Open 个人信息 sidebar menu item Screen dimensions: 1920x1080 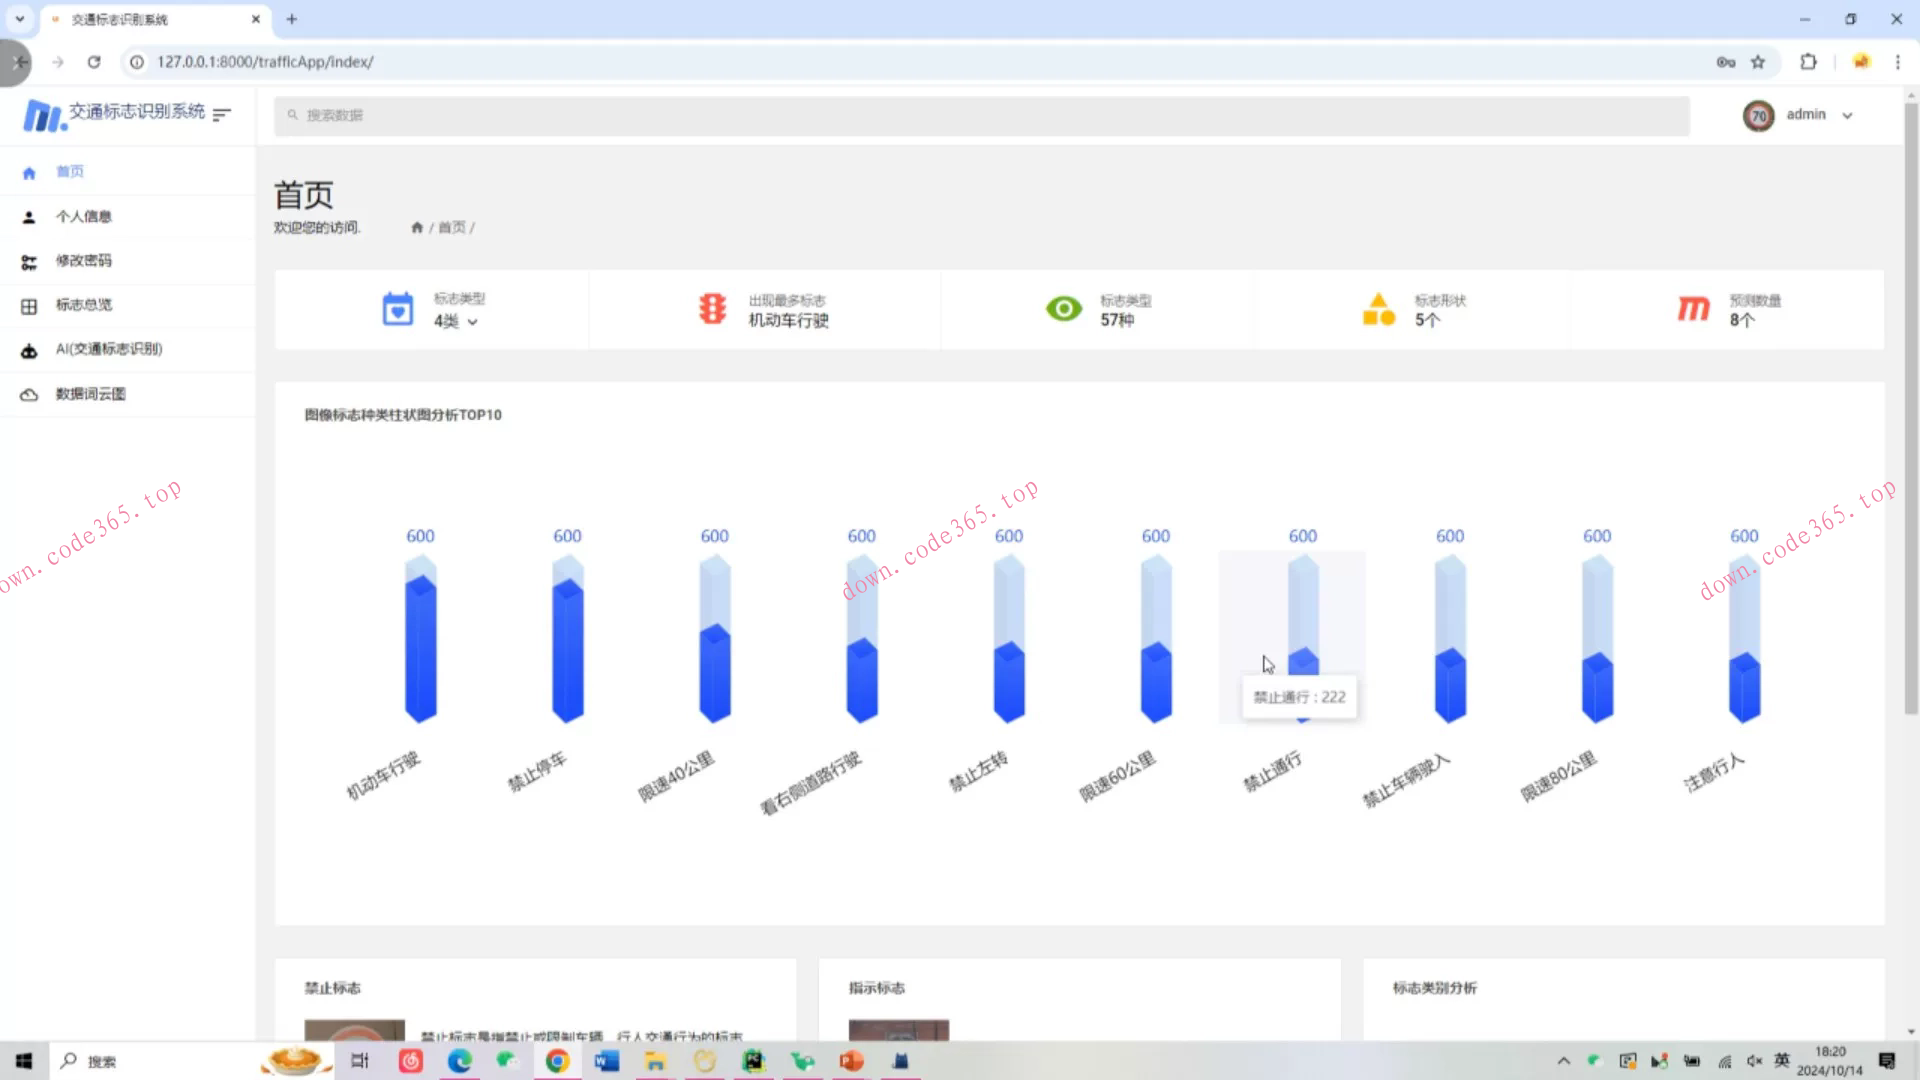(83, 217)
